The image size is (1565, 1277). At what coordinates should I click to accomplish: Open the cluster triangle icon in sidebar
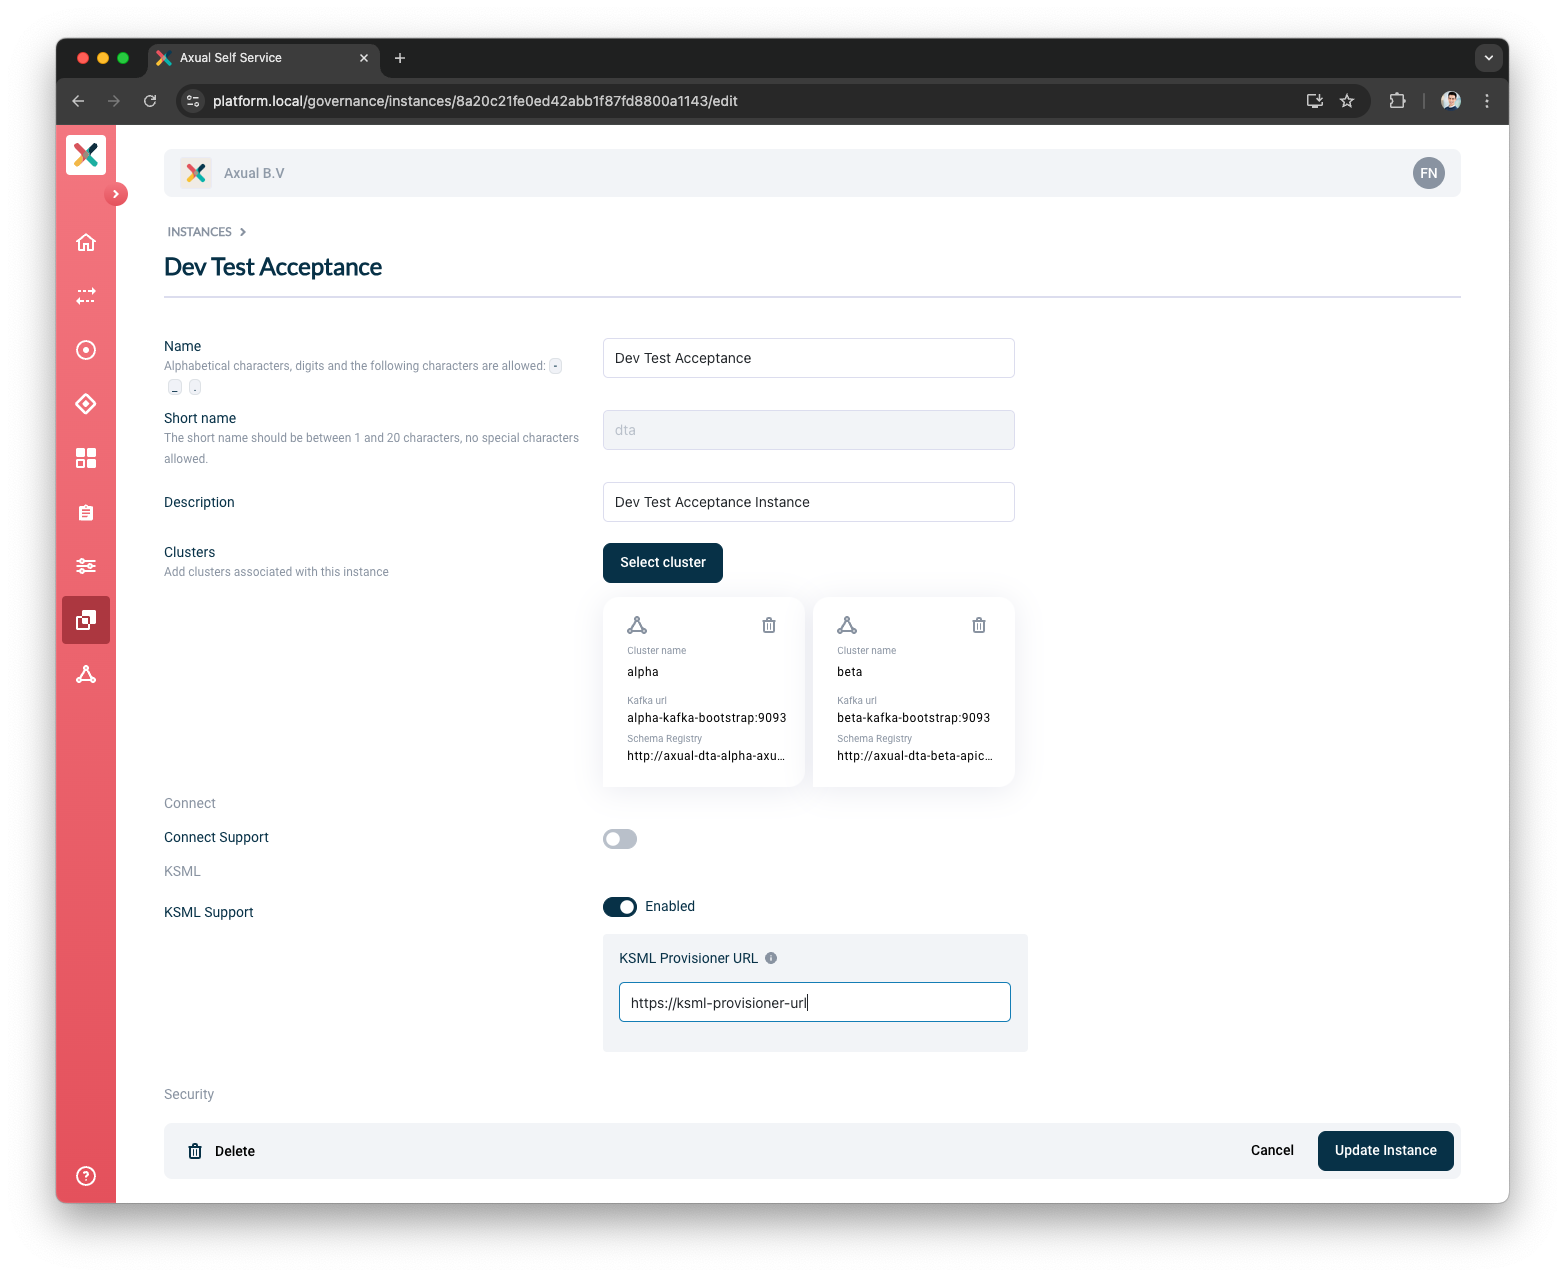tap(86, 674)
